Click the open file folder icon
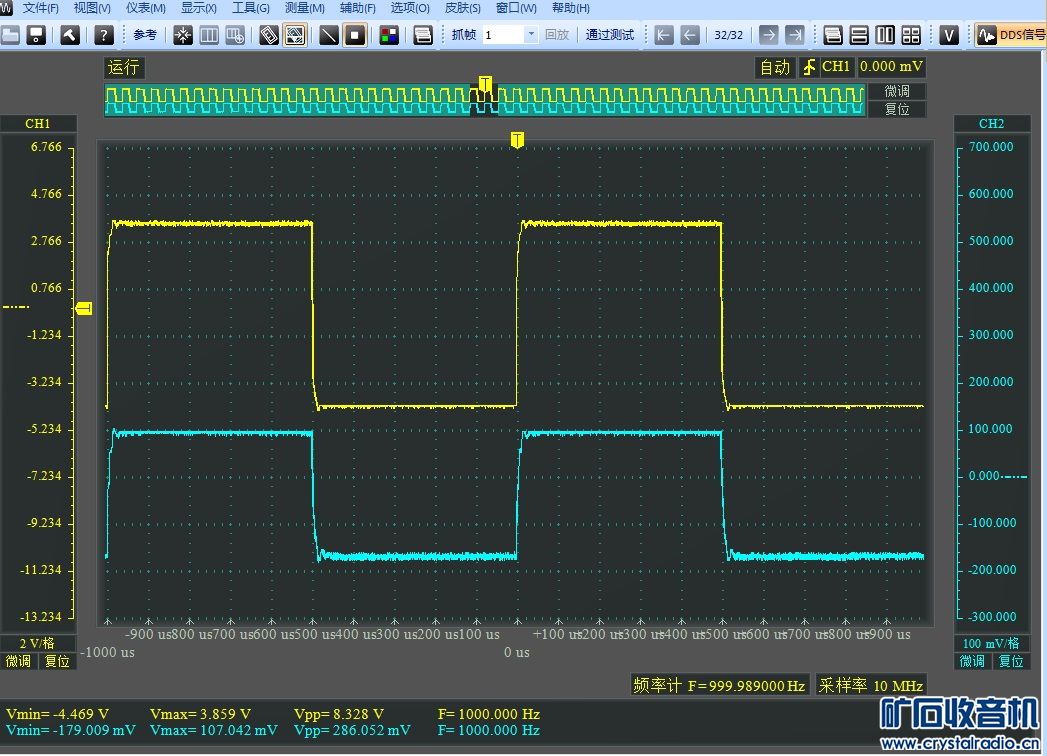The image size is (1047, 756). (x=10, y=35)
